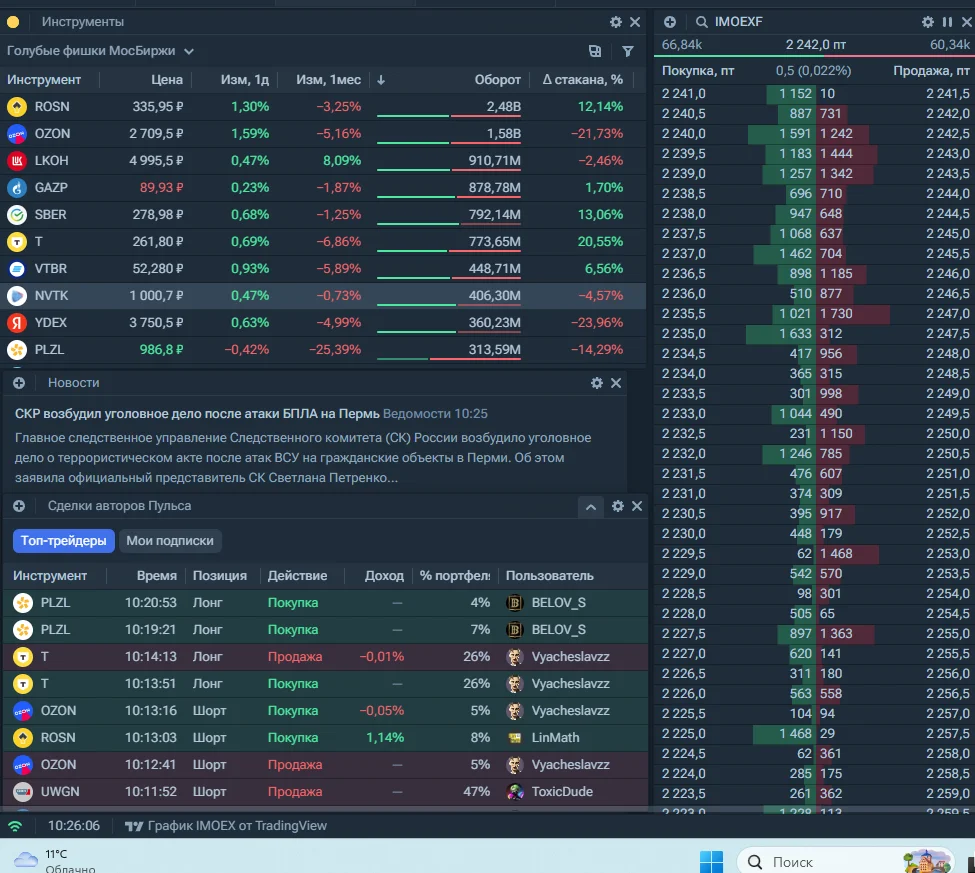Click the Wi-Fi connection status icon
Viewport: 975px width, 873px height.
click(15, 826)
